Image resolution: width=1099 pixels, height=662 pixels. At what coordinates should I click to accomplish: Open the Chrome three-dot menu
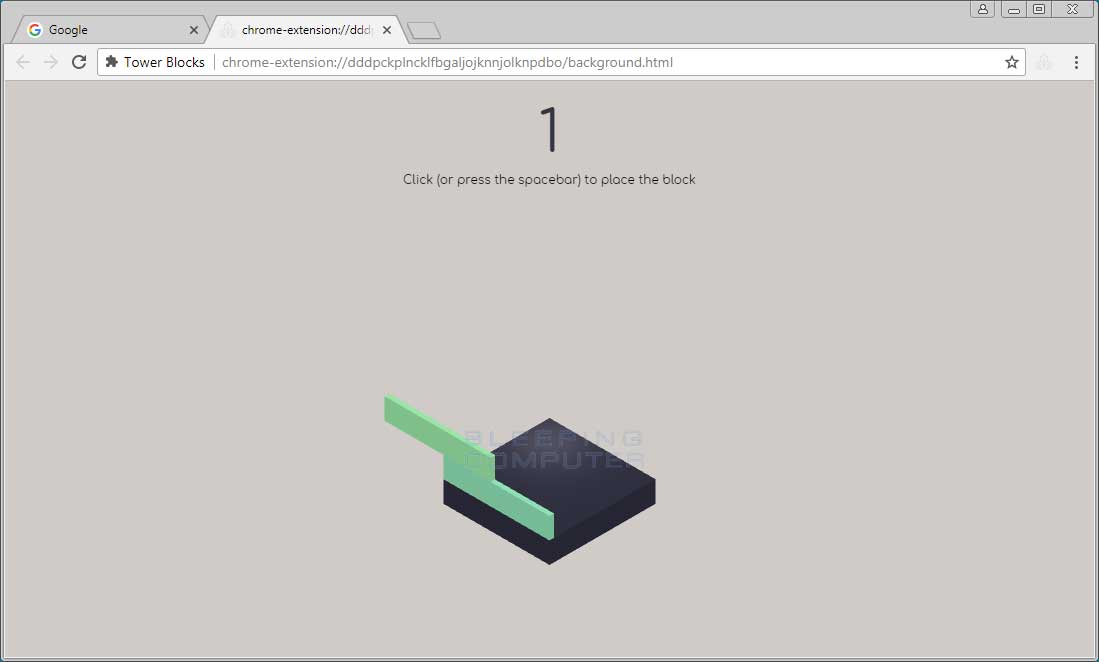[x=1077, y=62]
